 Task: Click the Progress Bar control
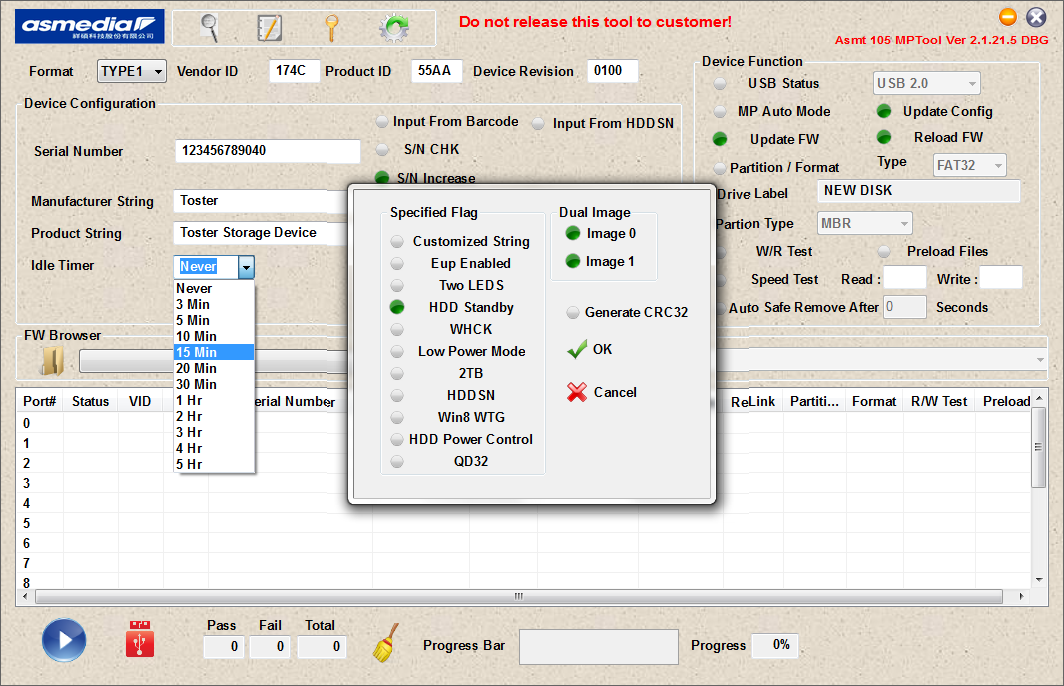[598, 647]
